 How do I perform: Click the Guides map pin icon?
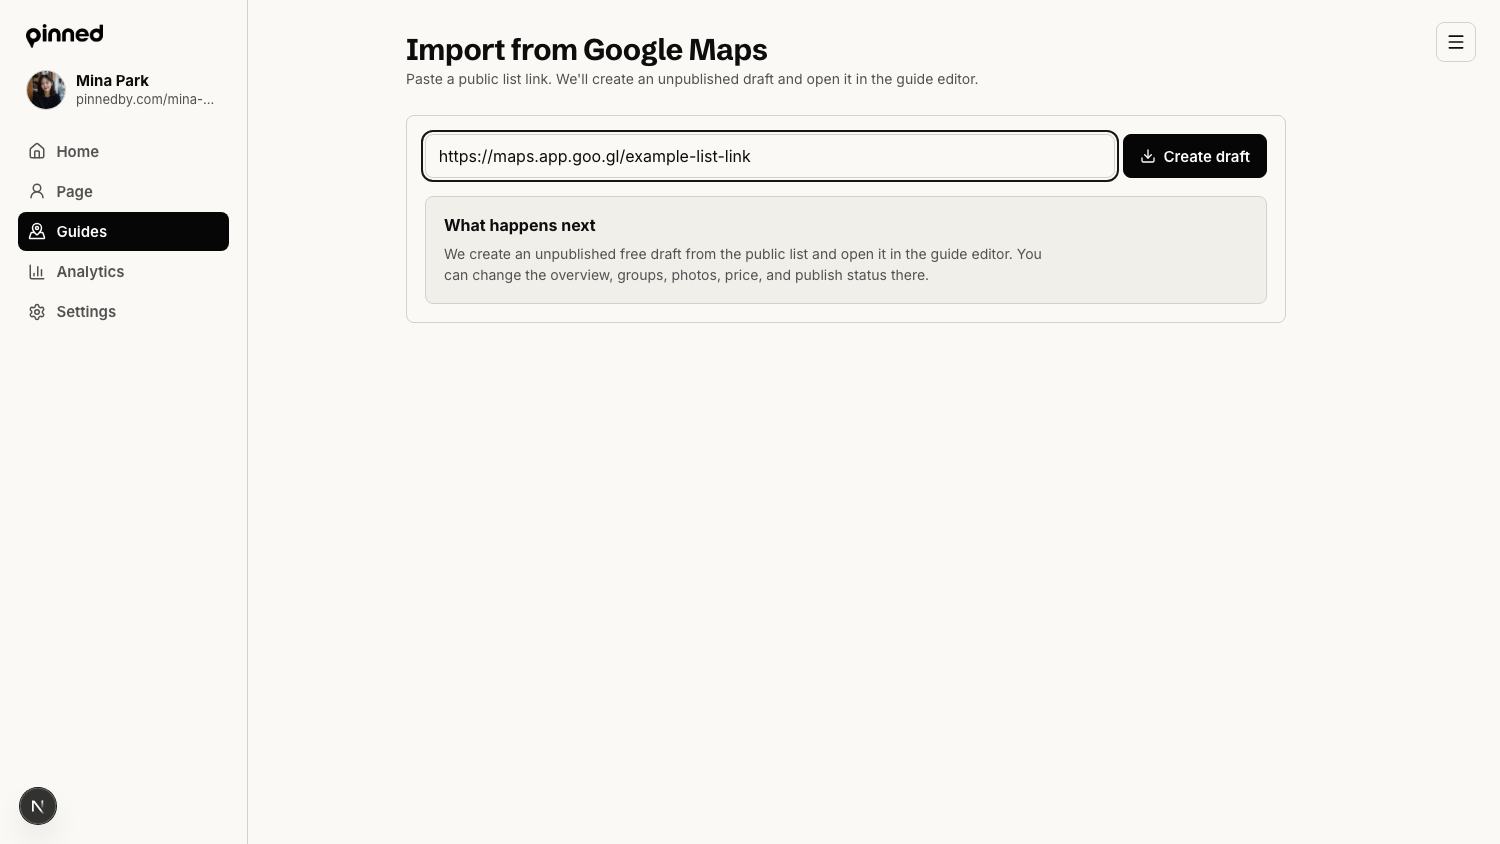[x=37, y=231]
